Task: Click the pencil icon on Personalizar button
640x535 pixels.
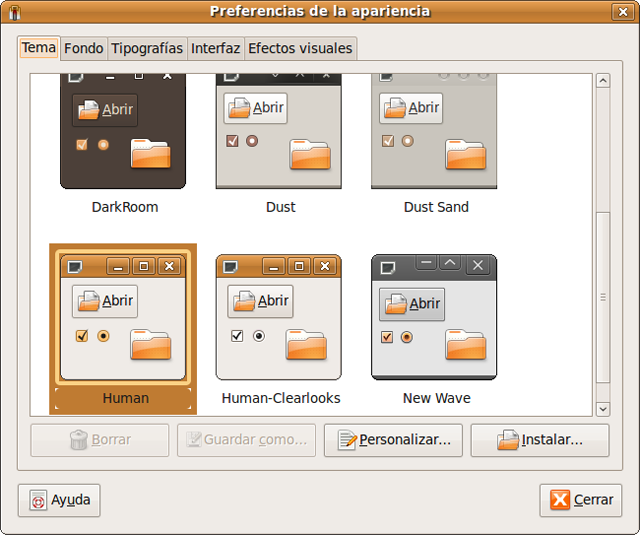Action: point(347,440)
